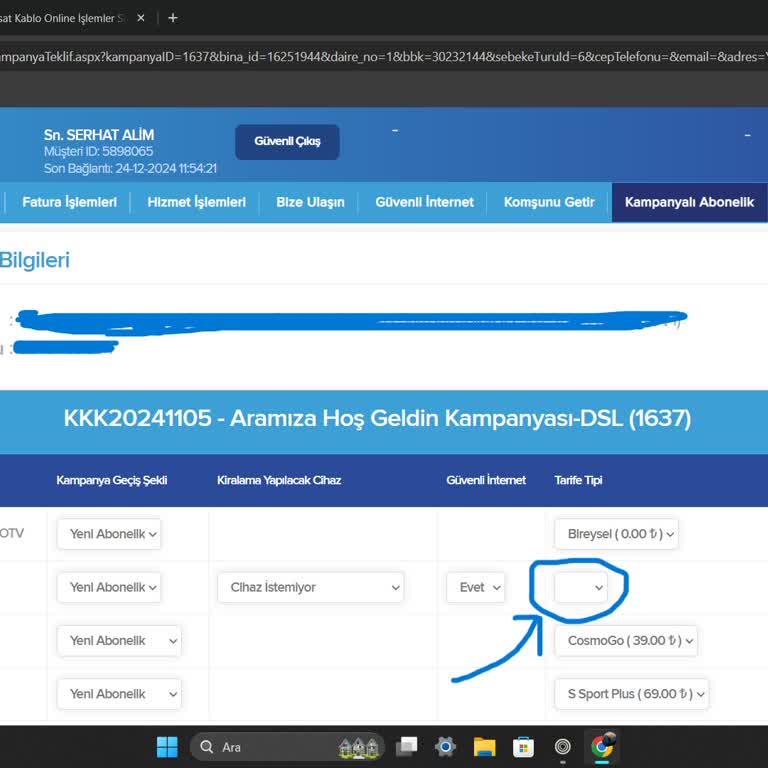768x768 pixels.
Task: Expand the Yeni Abonelik dropdown in the OTV row
Action: click(109, 534)
